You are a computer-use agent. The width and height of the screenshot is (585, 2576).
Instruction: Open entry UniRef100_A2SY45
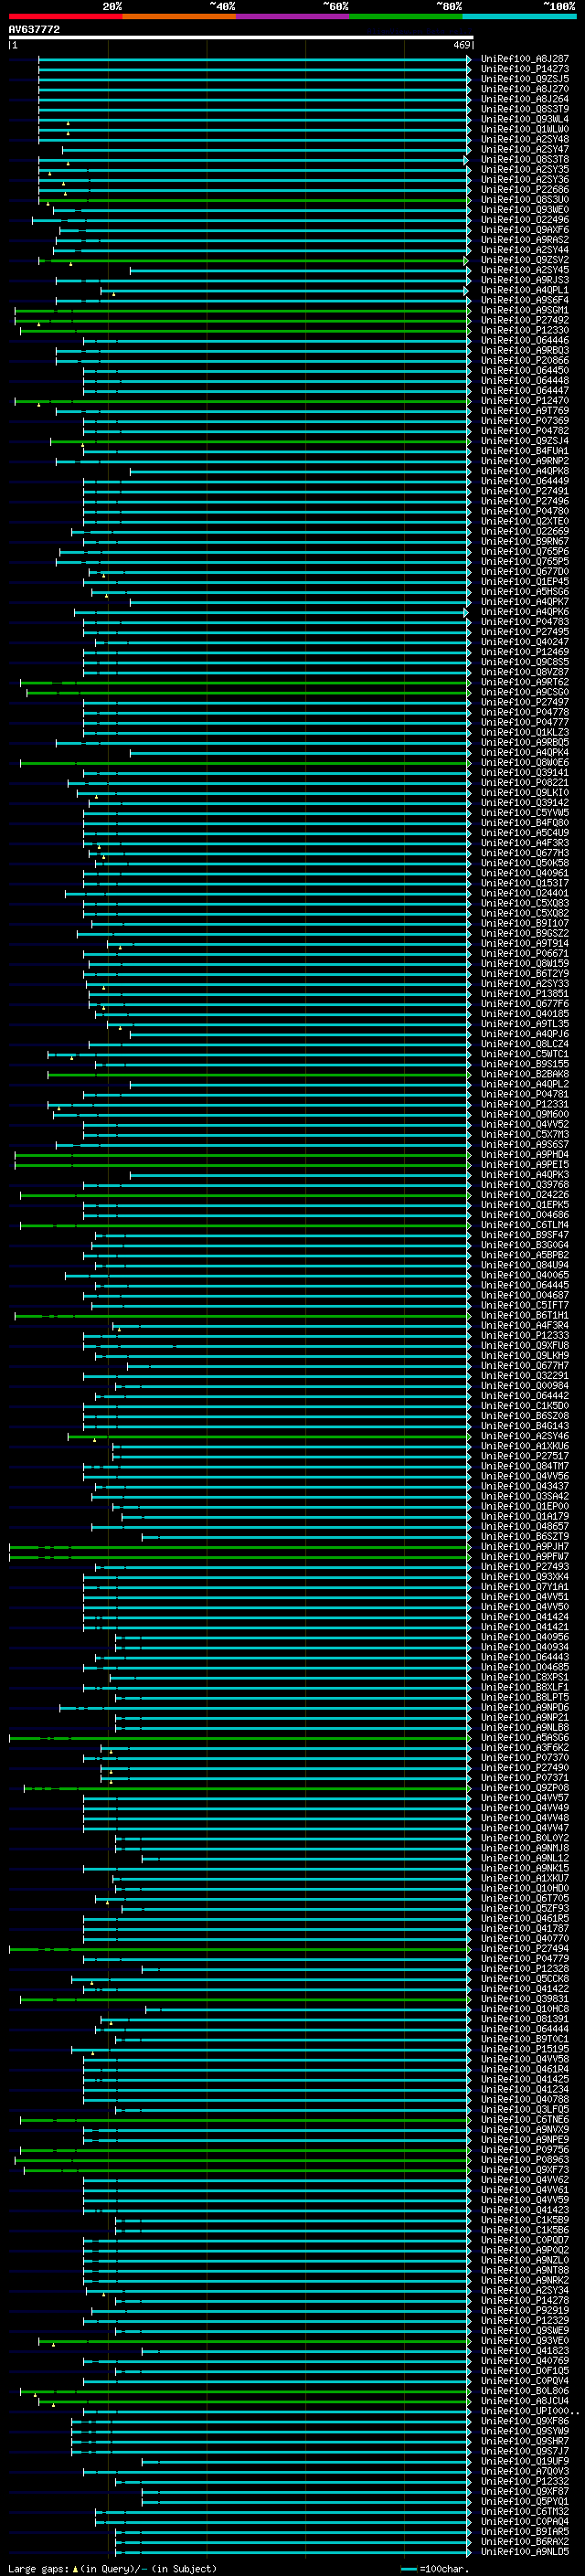pyautogui.click(x=525, y=270)
